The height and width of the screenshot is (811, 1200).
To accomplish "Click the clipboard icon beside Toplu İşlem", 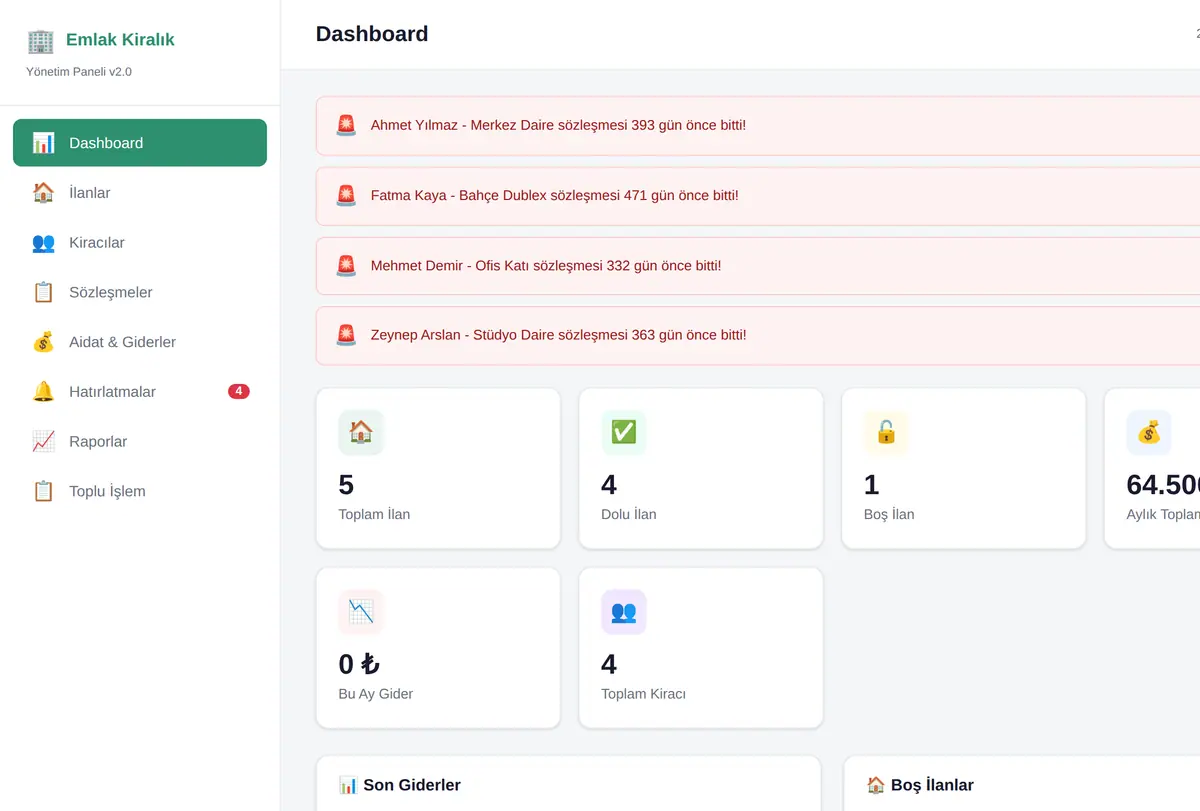I will pos(43,491).
